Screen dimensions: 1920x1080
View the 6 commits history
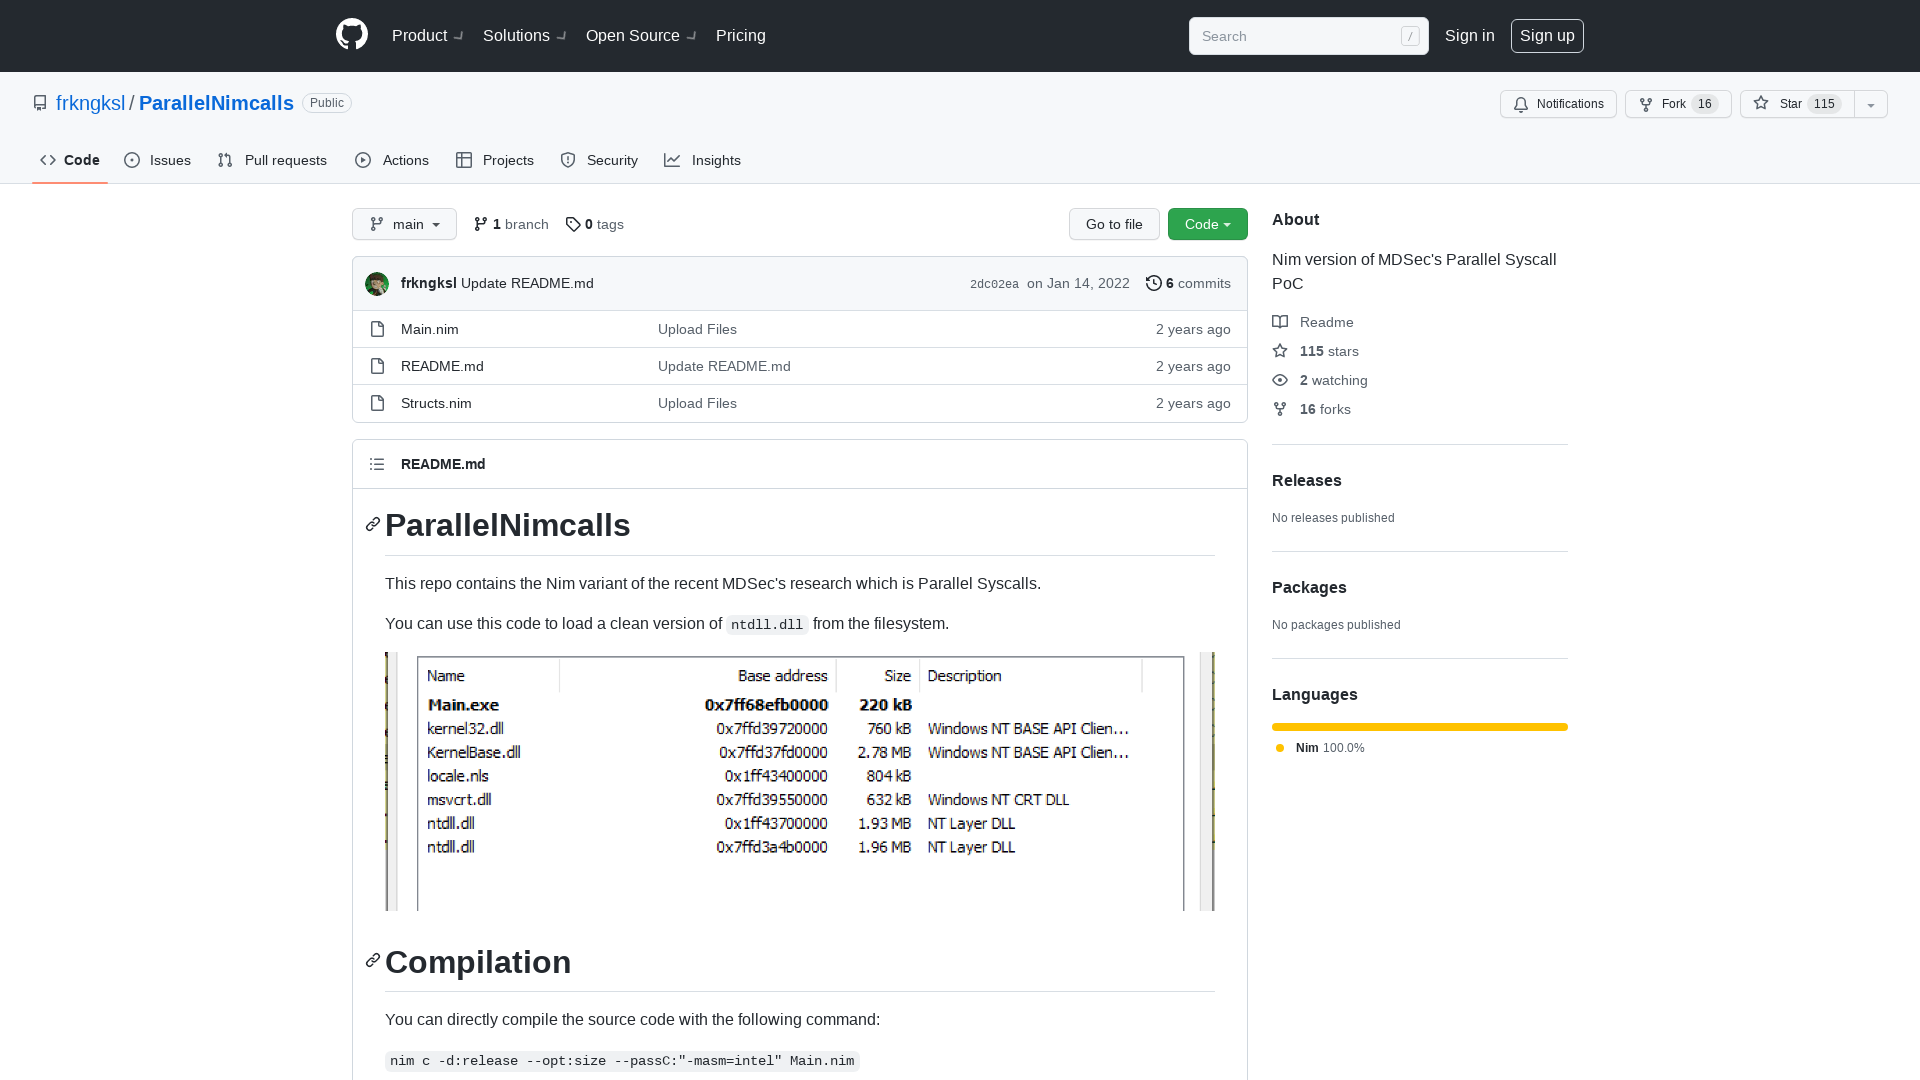[x=1188, y=283]
